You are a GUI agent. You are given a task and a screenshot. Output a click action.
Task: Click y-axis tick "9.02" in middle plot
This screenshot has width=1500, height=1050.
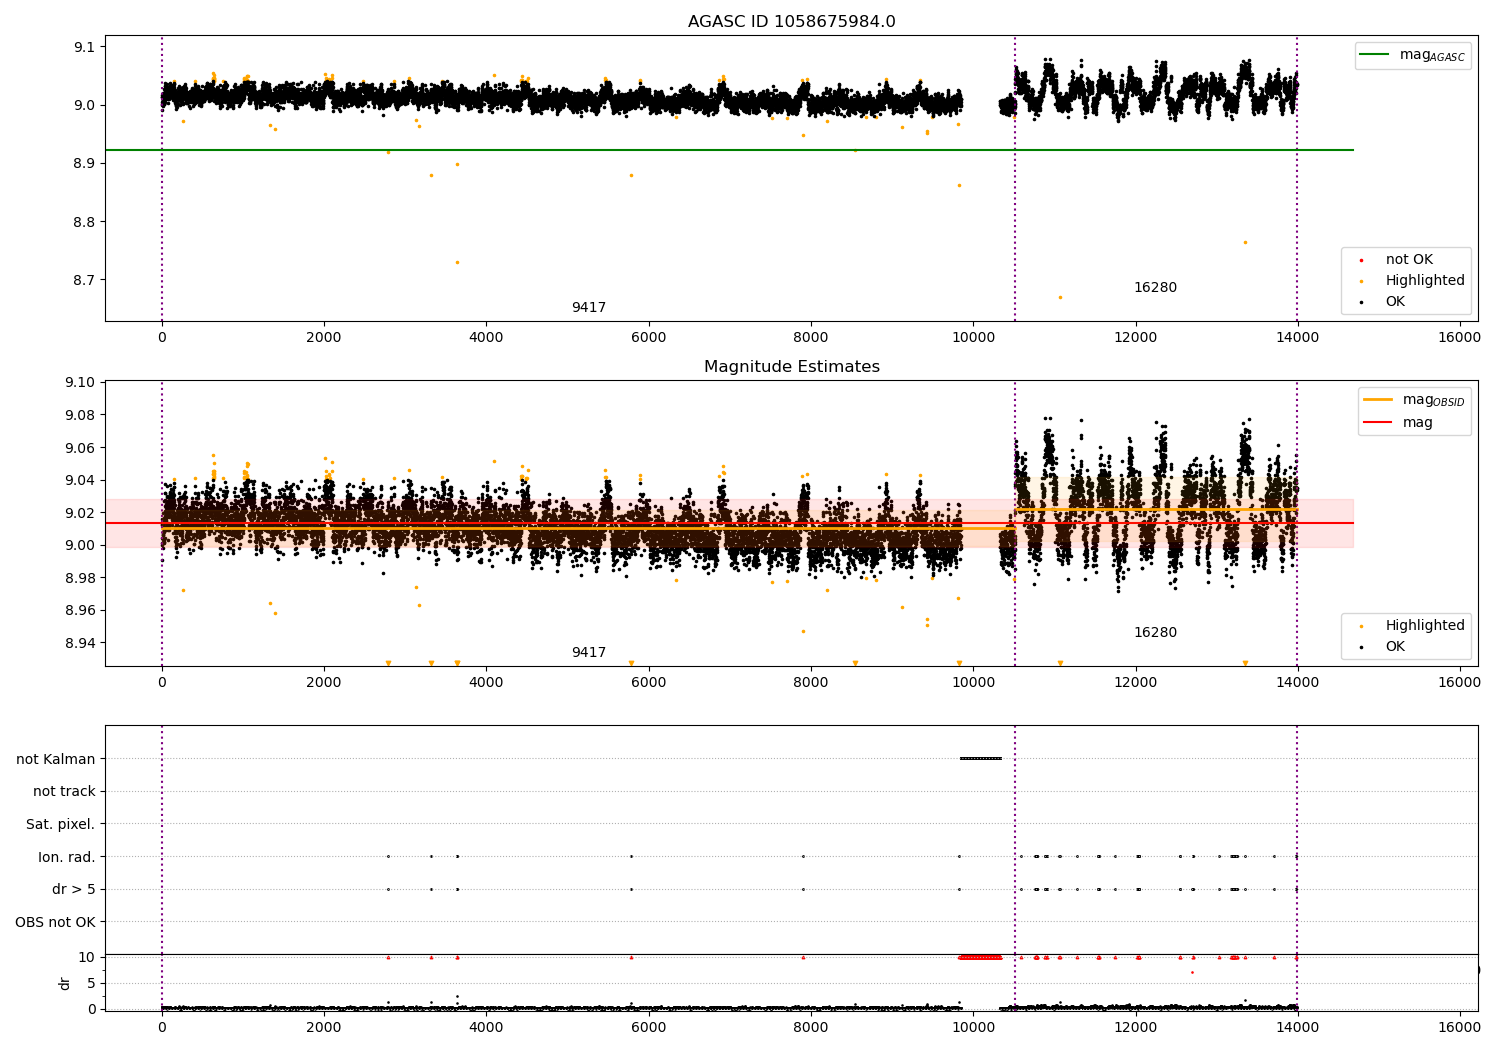[x=80, y=513]
